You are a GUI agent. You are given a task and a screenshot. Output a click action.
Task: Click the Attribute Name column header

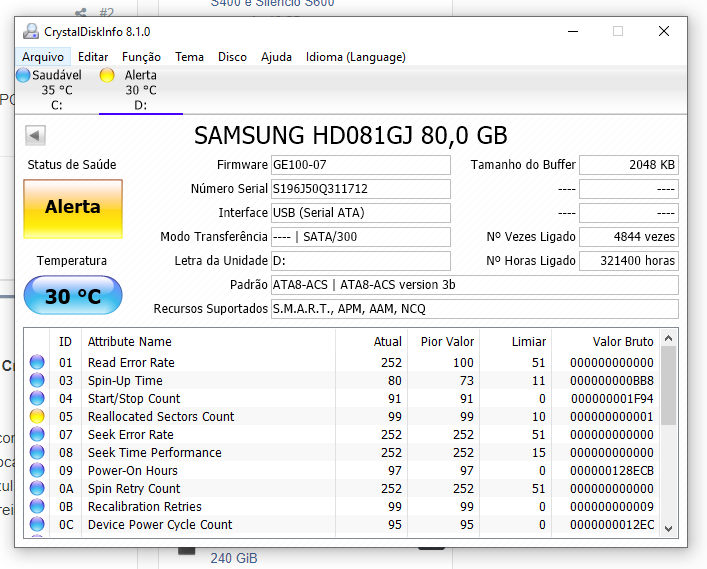click(130, 342)
